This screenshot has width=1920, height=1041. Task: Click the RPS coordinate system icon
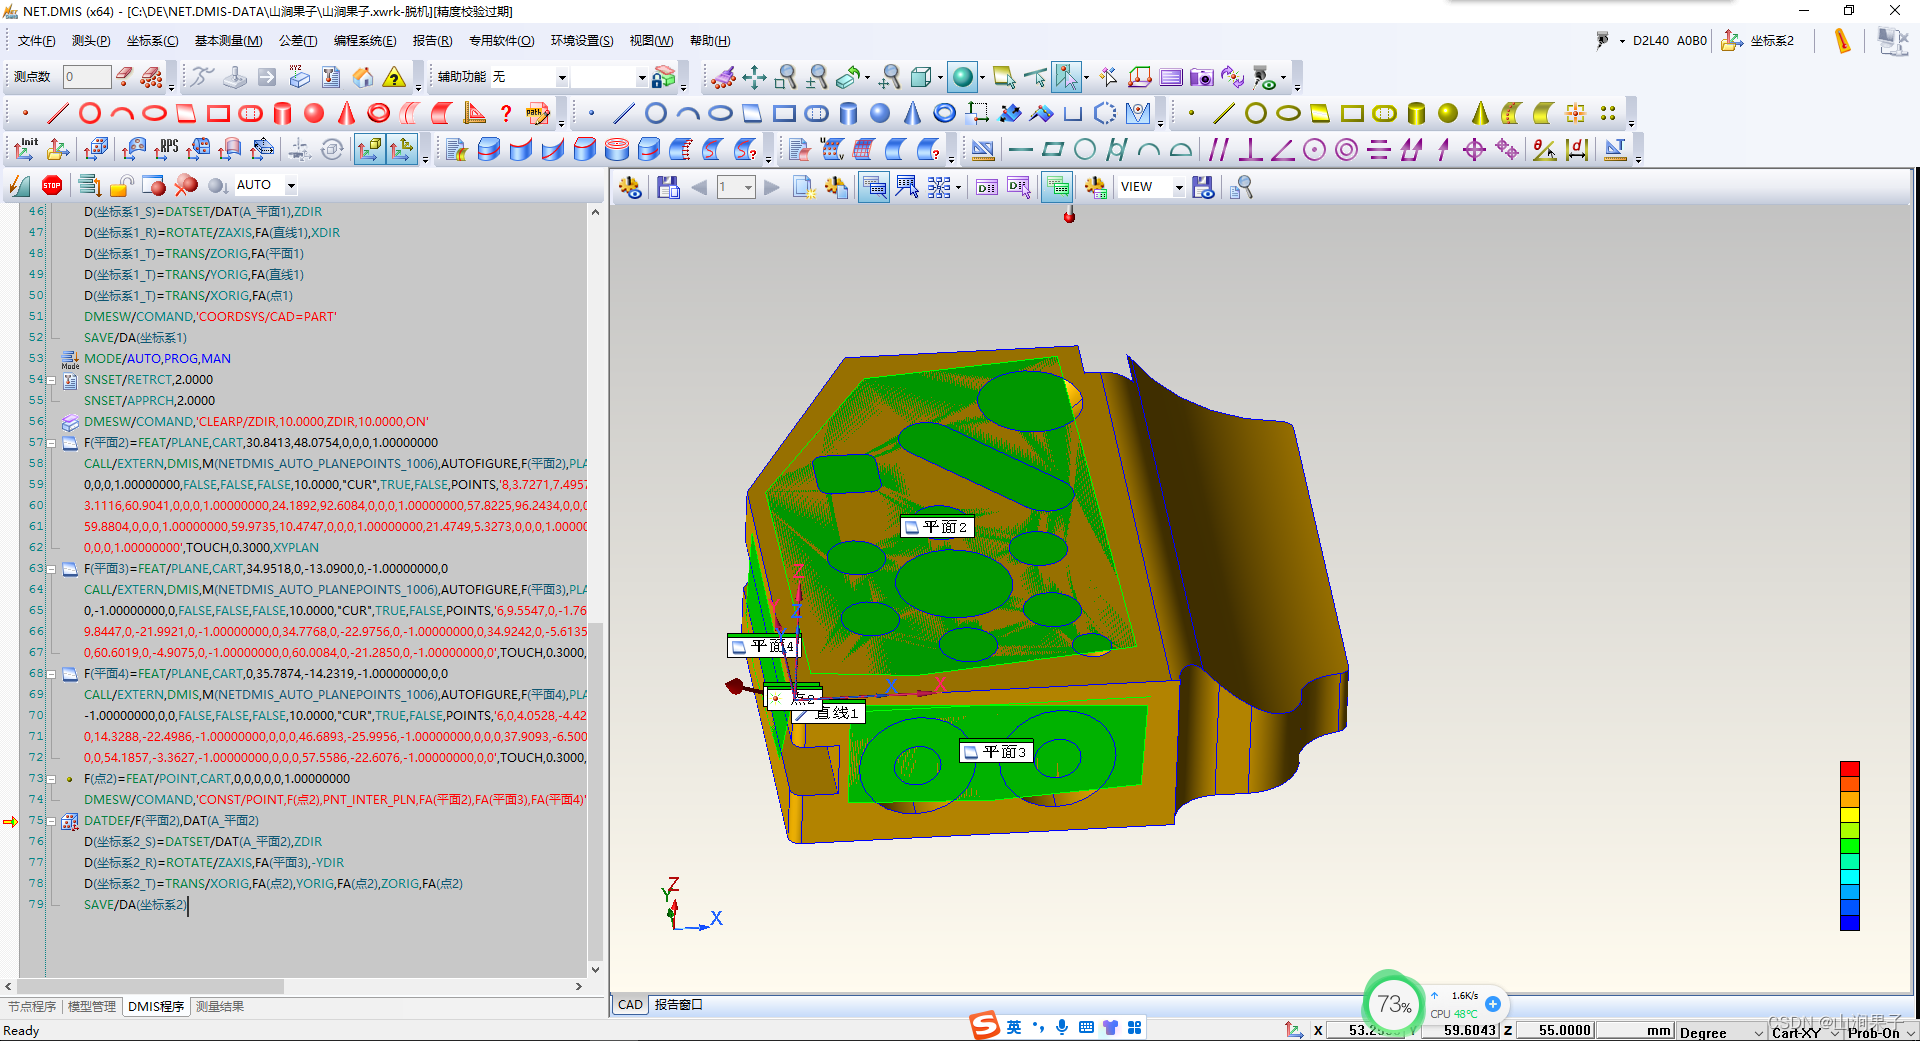(166, 150)
